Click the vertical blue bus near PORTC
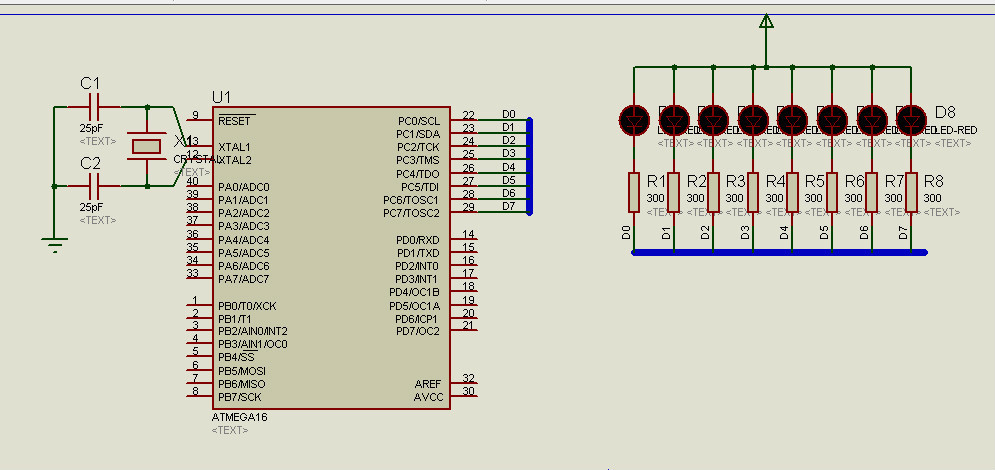 point(529,165)
